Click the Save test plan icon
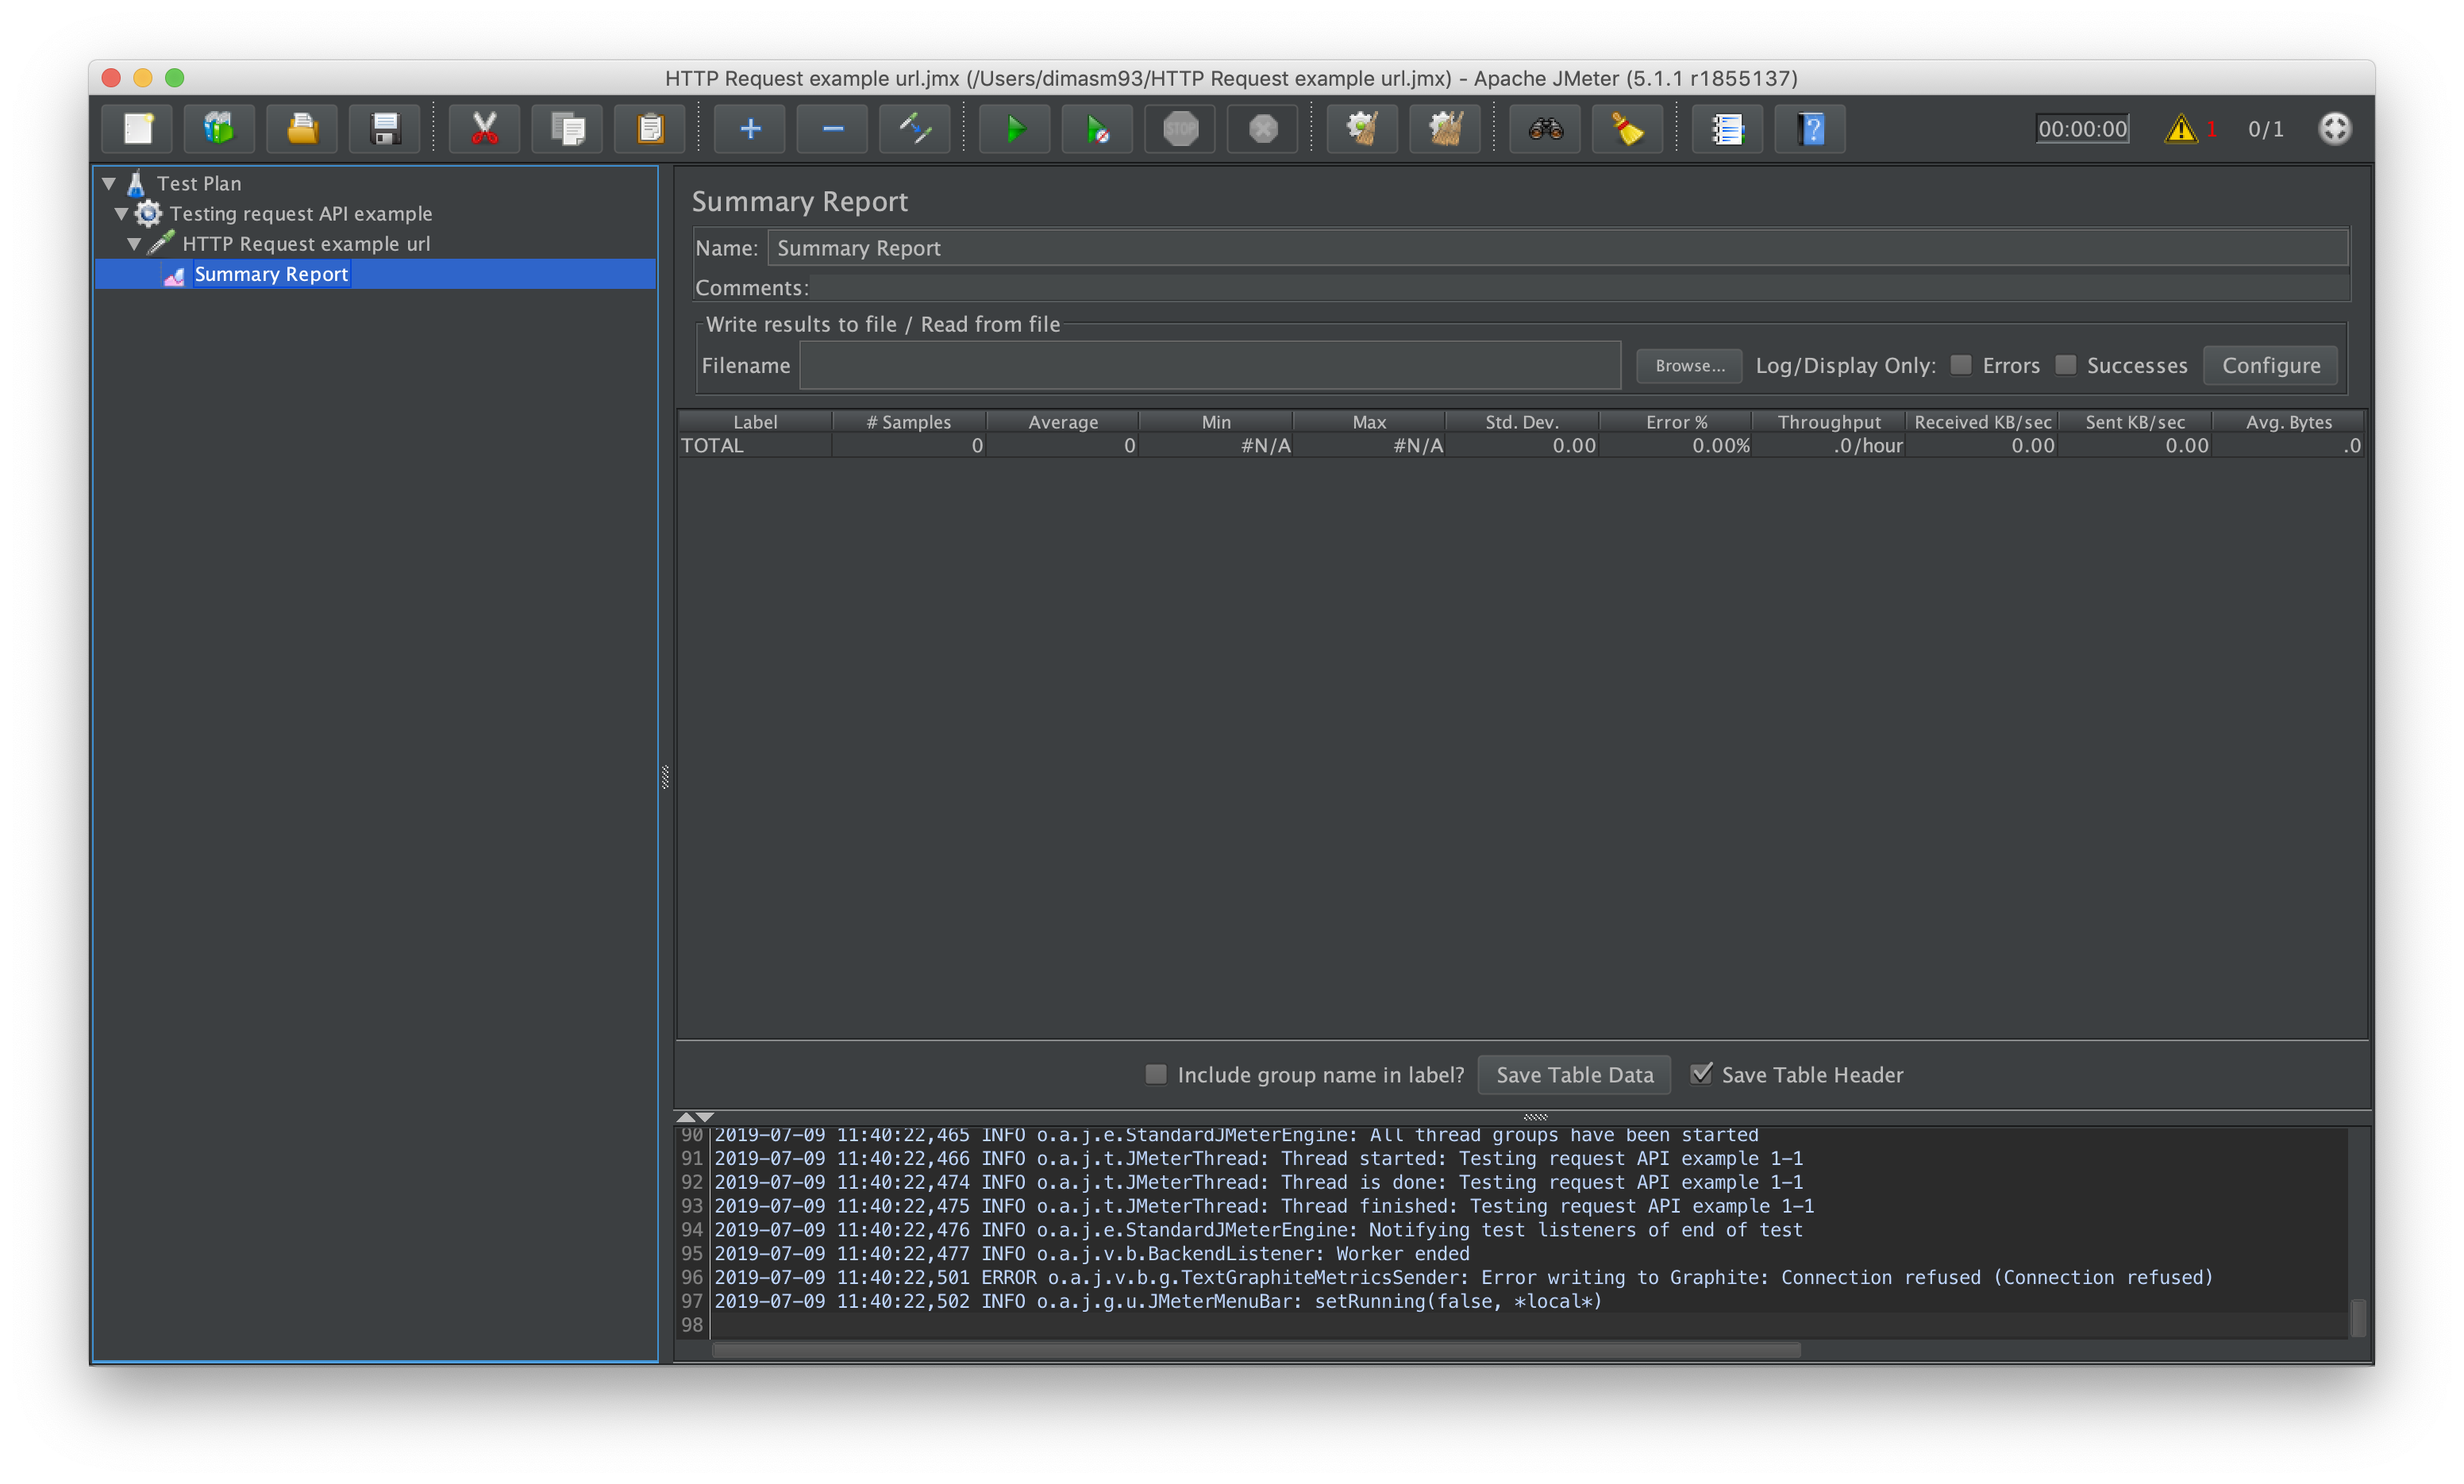 (x=386, y=129)
